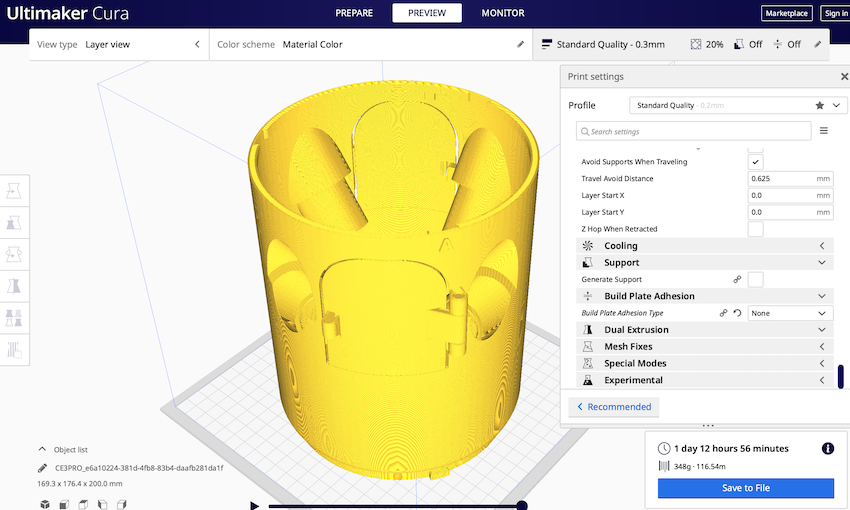
Task: Play the layer simulation
Action: 254,506
